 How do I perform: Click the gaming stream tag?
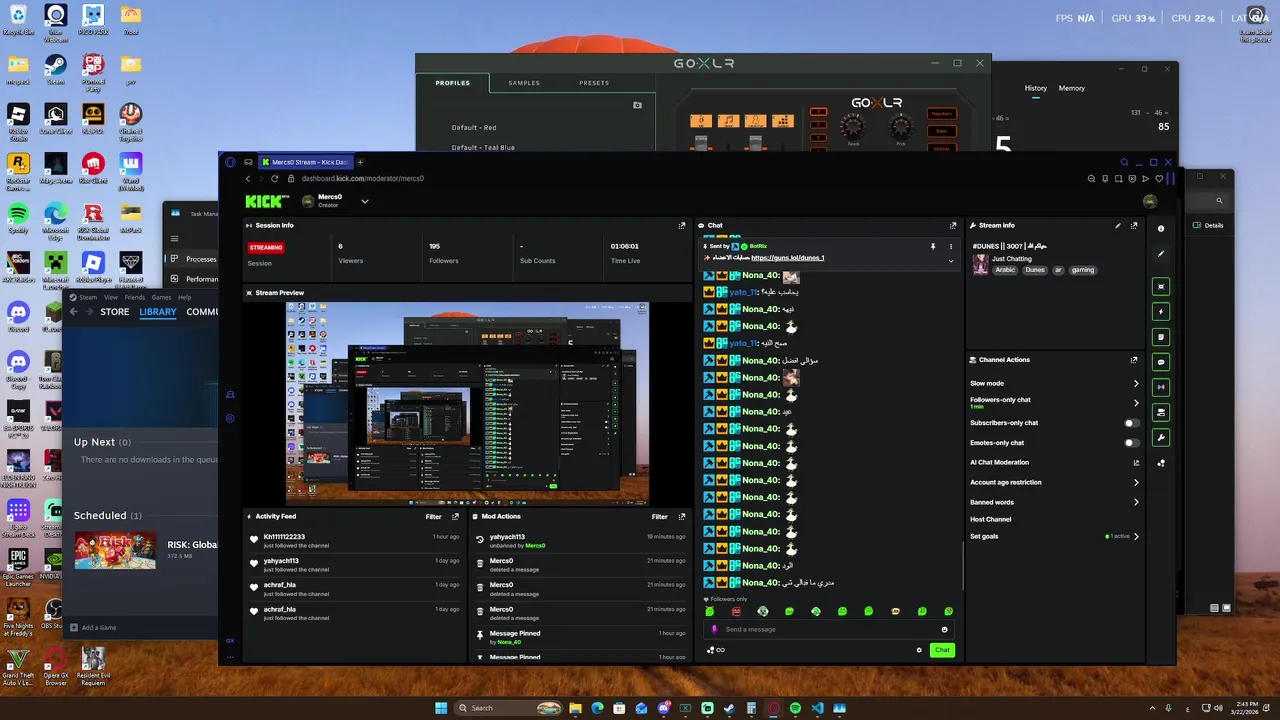coord(1083,270)
